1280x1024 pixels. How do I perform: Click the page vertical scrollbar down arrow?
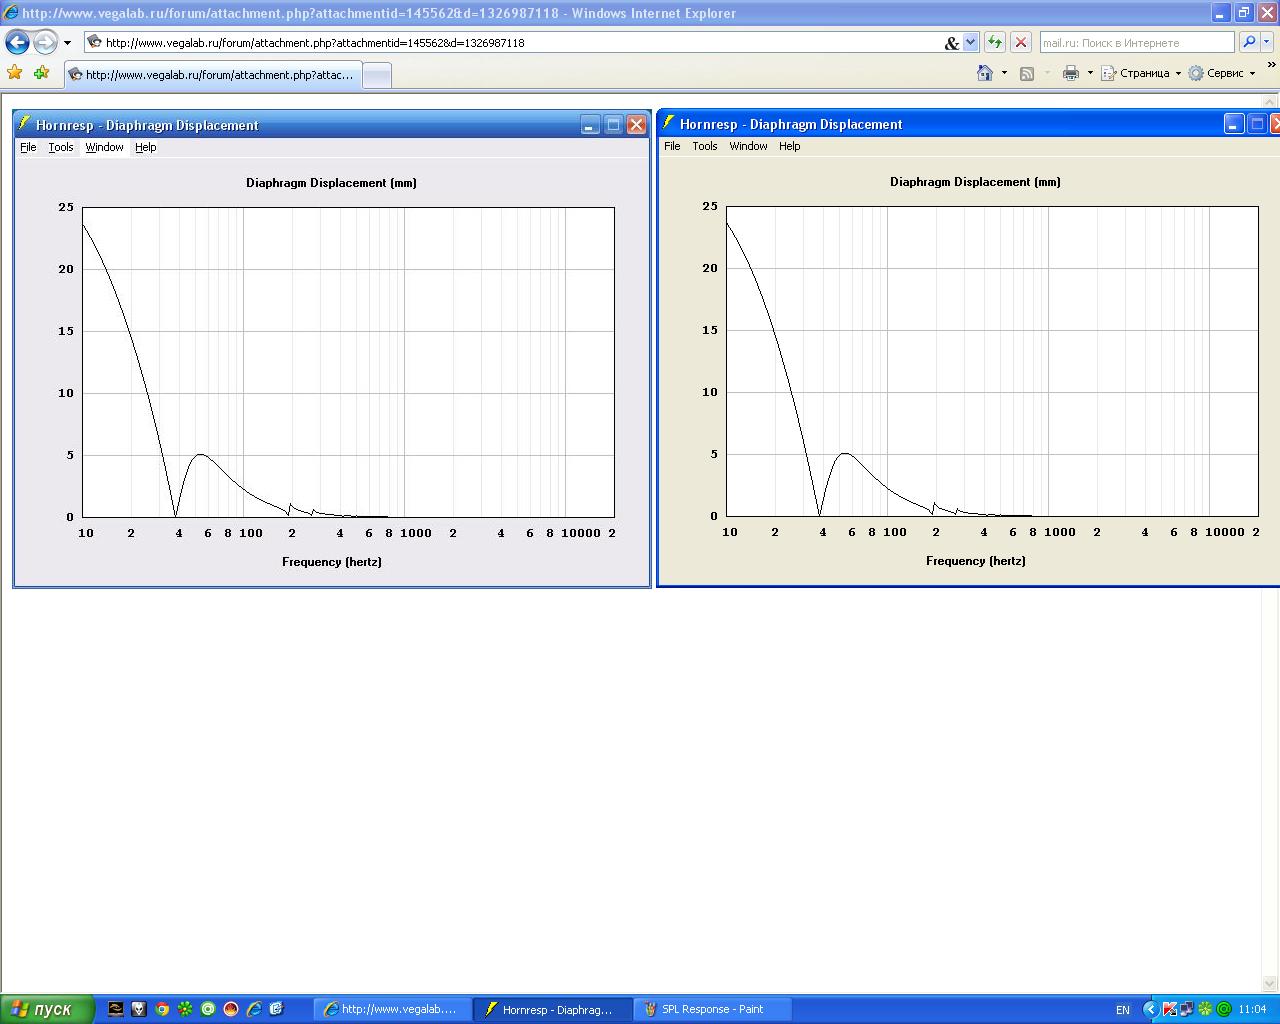[1271, 985]
